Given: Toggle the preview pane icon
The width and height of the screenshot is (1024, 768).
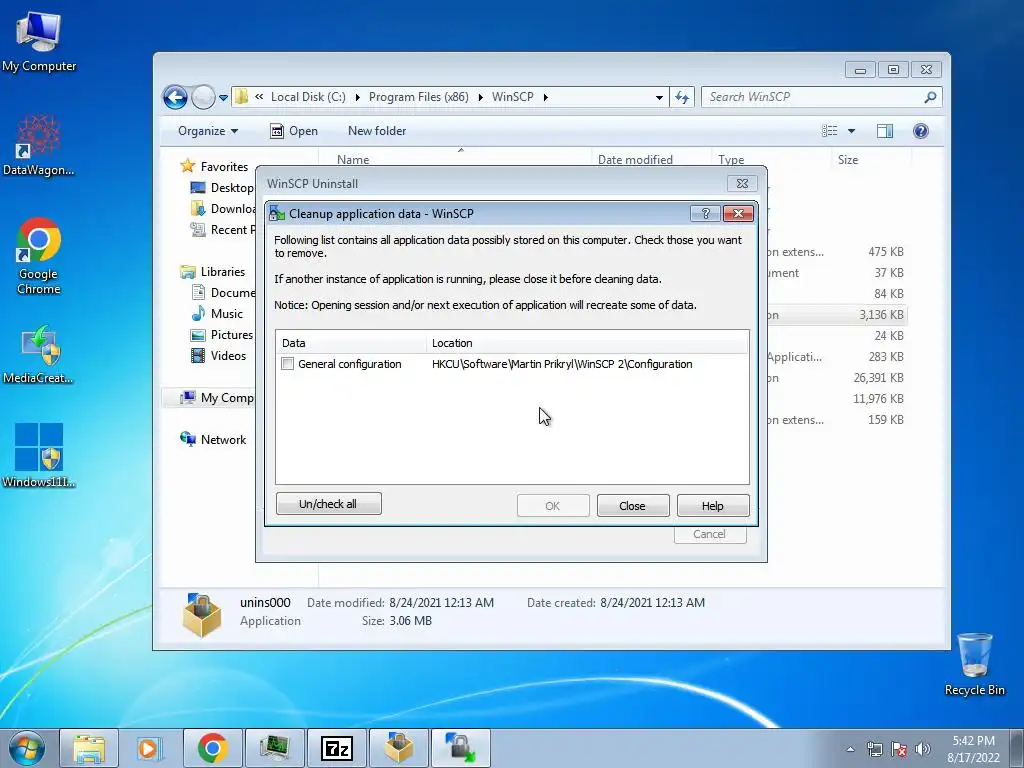Looking at the screenshot, I should pyautogui.click(x=884, y=131).
